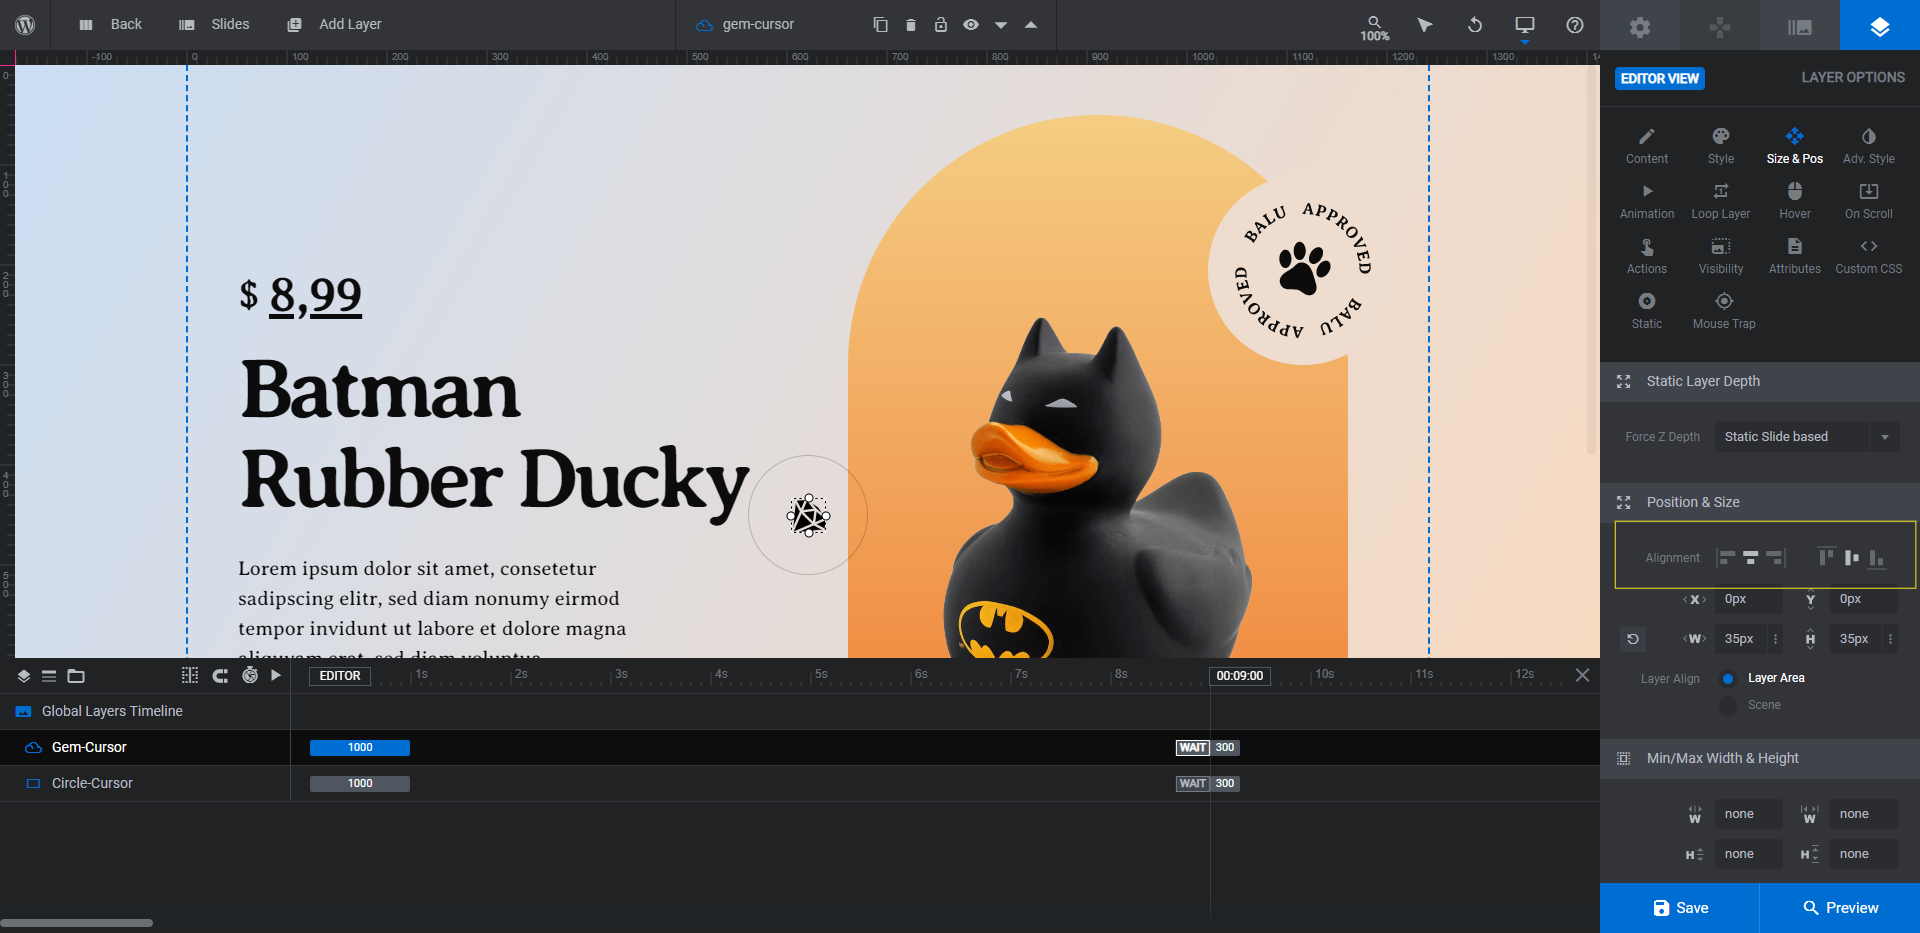Viewport: 1920px width, 933px height.
Task: Open the layer order dropdown arrow
Action: [x=1001, y=25]
